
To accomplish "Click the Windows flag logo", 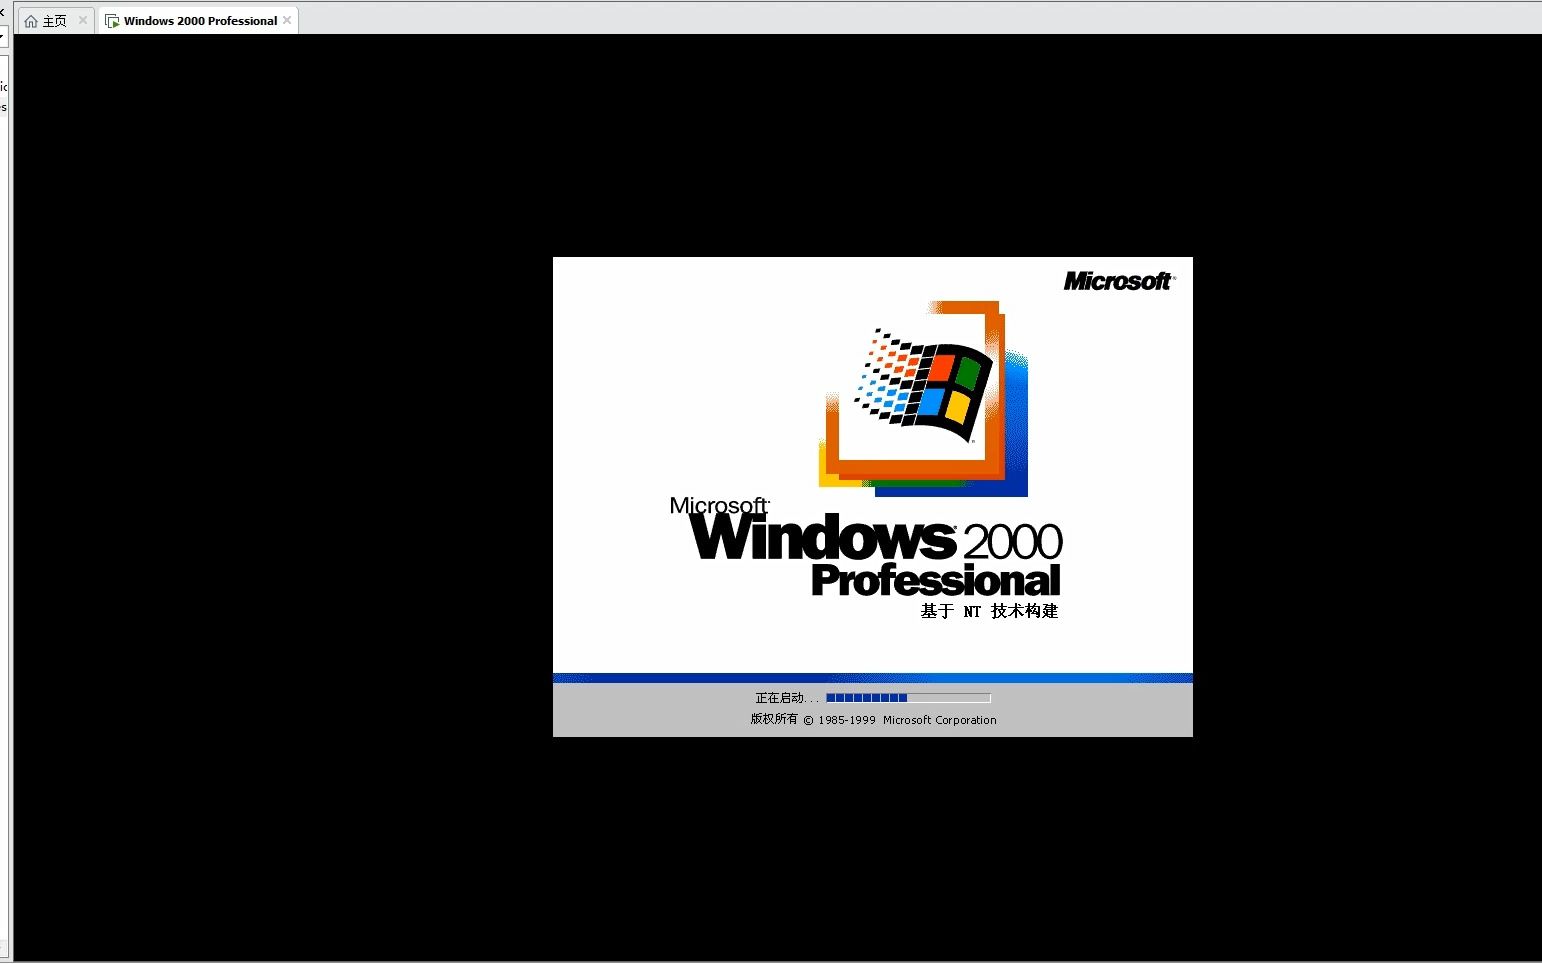I will click(923, 385).
